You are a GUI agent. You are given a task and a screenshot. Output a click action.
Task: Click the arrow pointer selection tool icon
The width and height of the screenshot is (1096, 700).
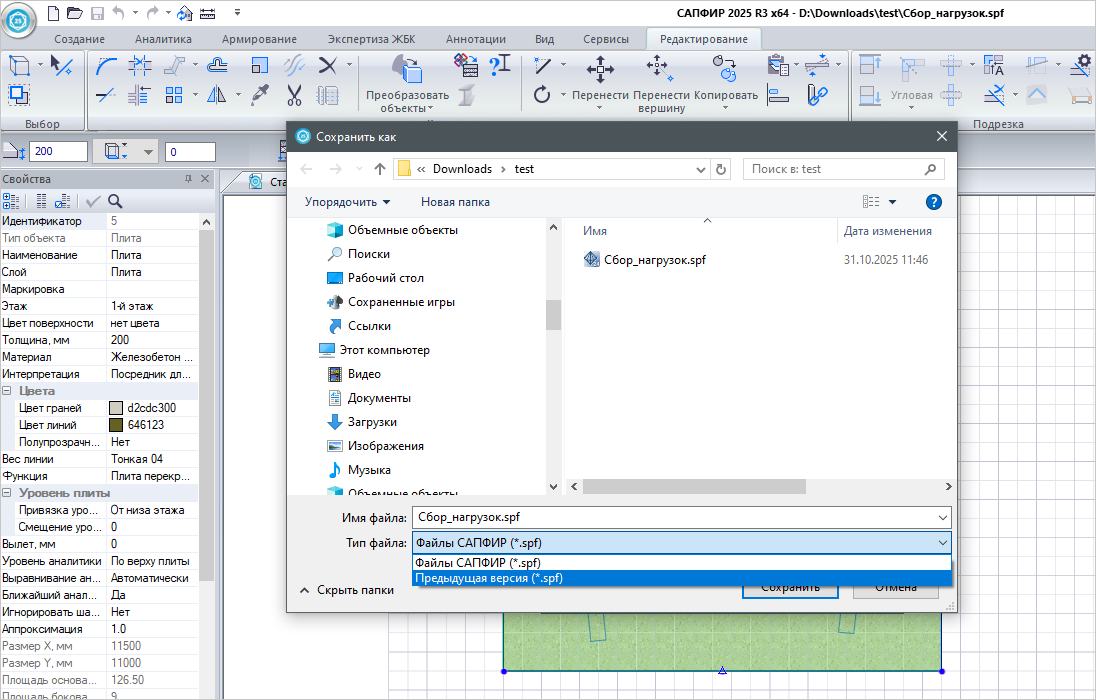62,66
